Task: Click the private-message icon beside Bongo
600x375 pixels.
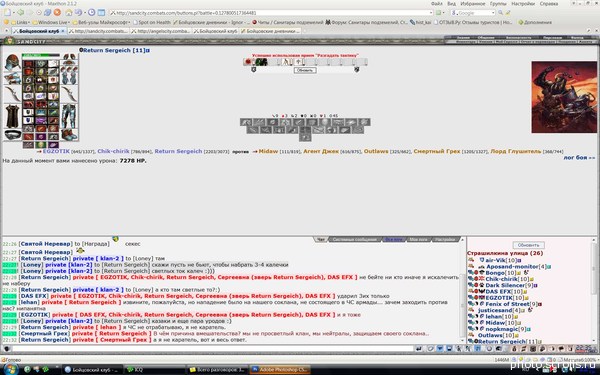Action: 470,273
